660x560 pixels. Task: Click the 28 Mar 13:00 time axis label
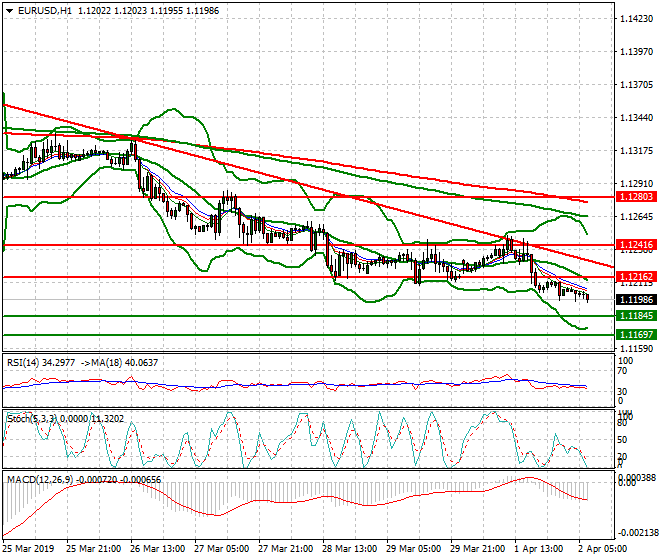coord(349,549)
